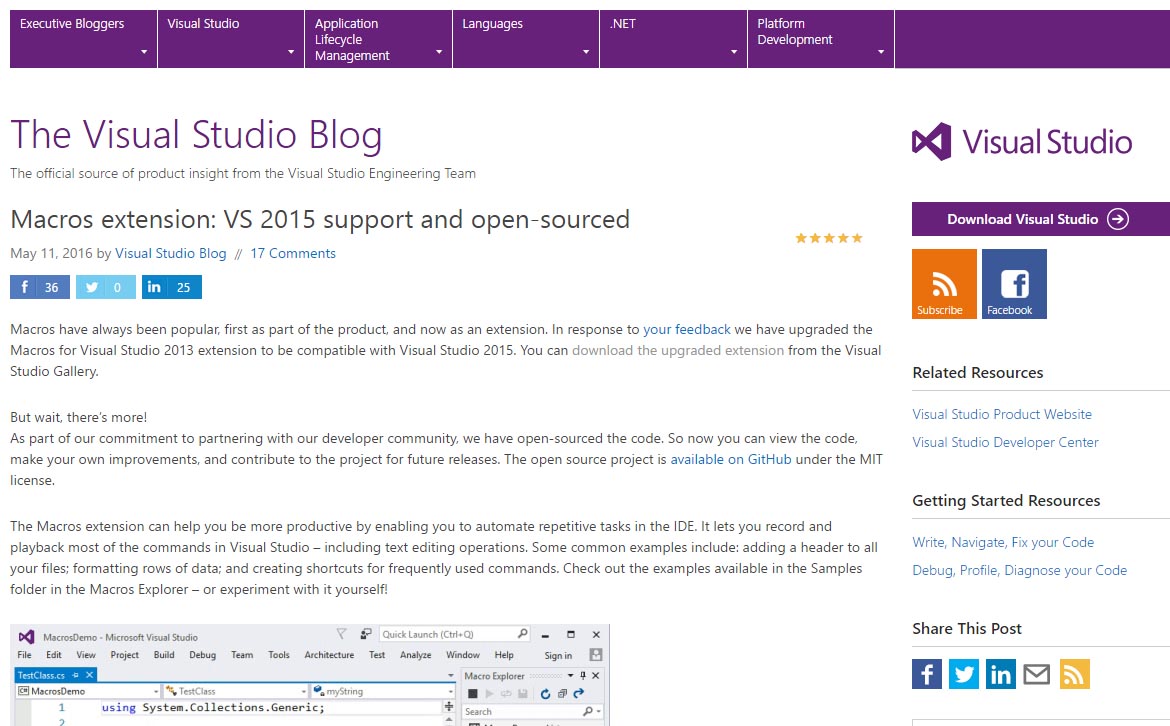Screen dimensions: 1170x726
Task: Click the orange RSS Subscribe tile
Action: tap(942, 283)
